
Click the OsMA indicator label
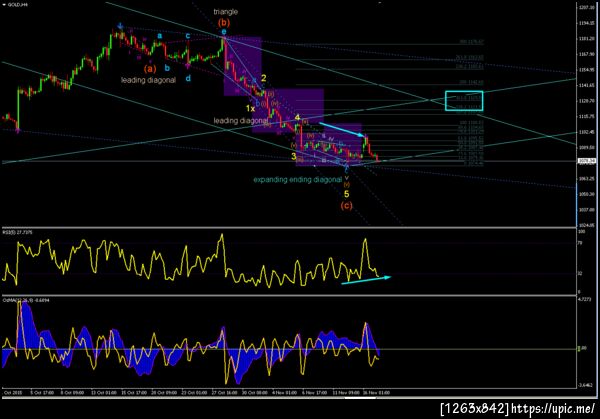point(26,300)
